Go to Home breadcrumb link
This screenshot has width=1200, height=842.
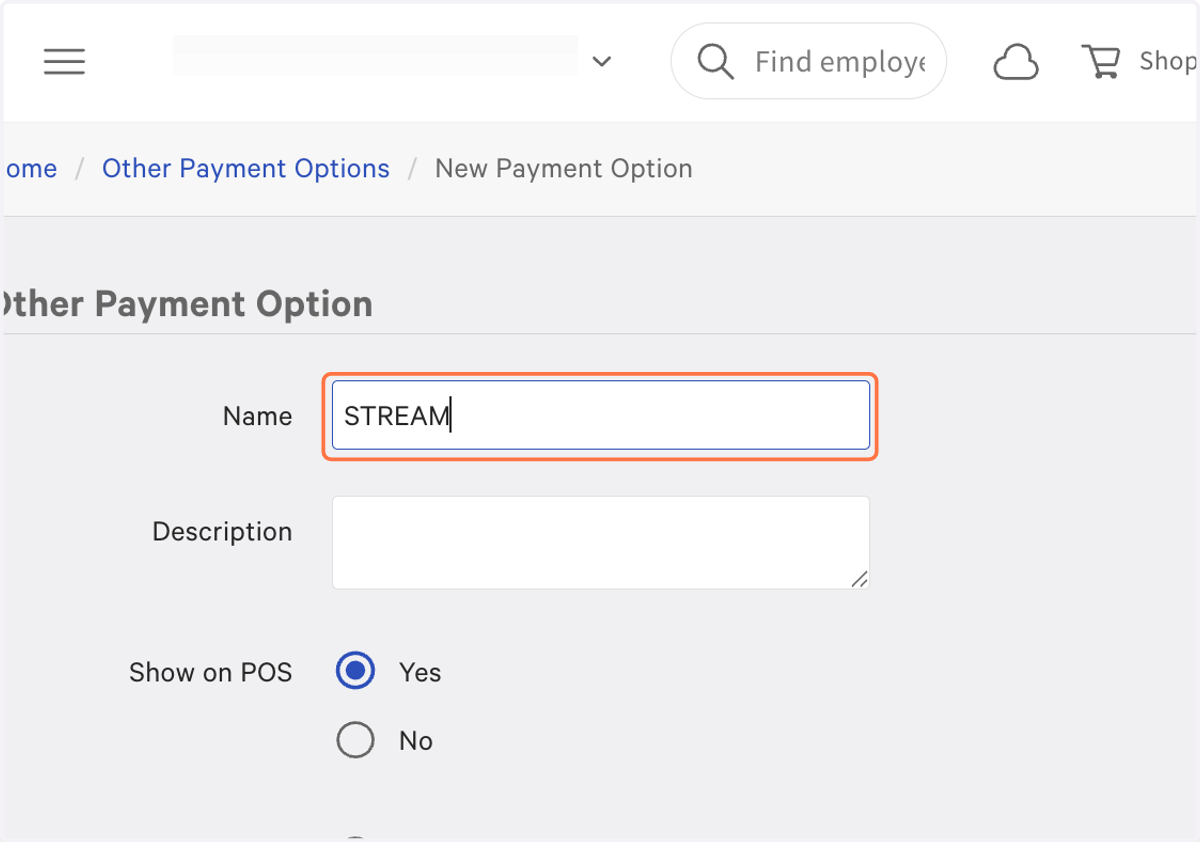(29, 168)
